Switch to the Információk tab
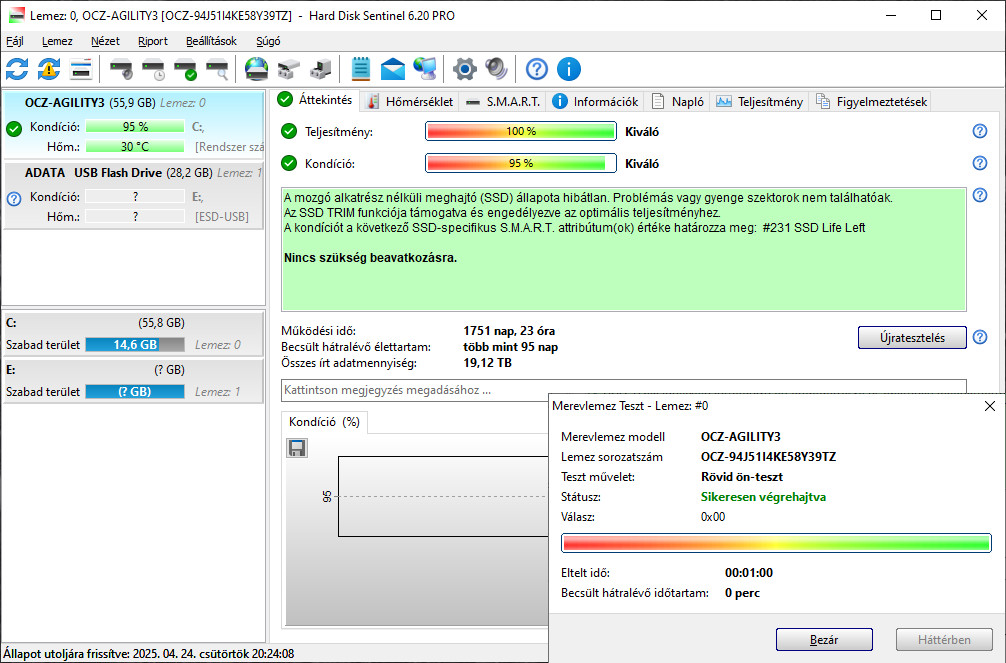The image size is (1006, 663). click(595, 101)
